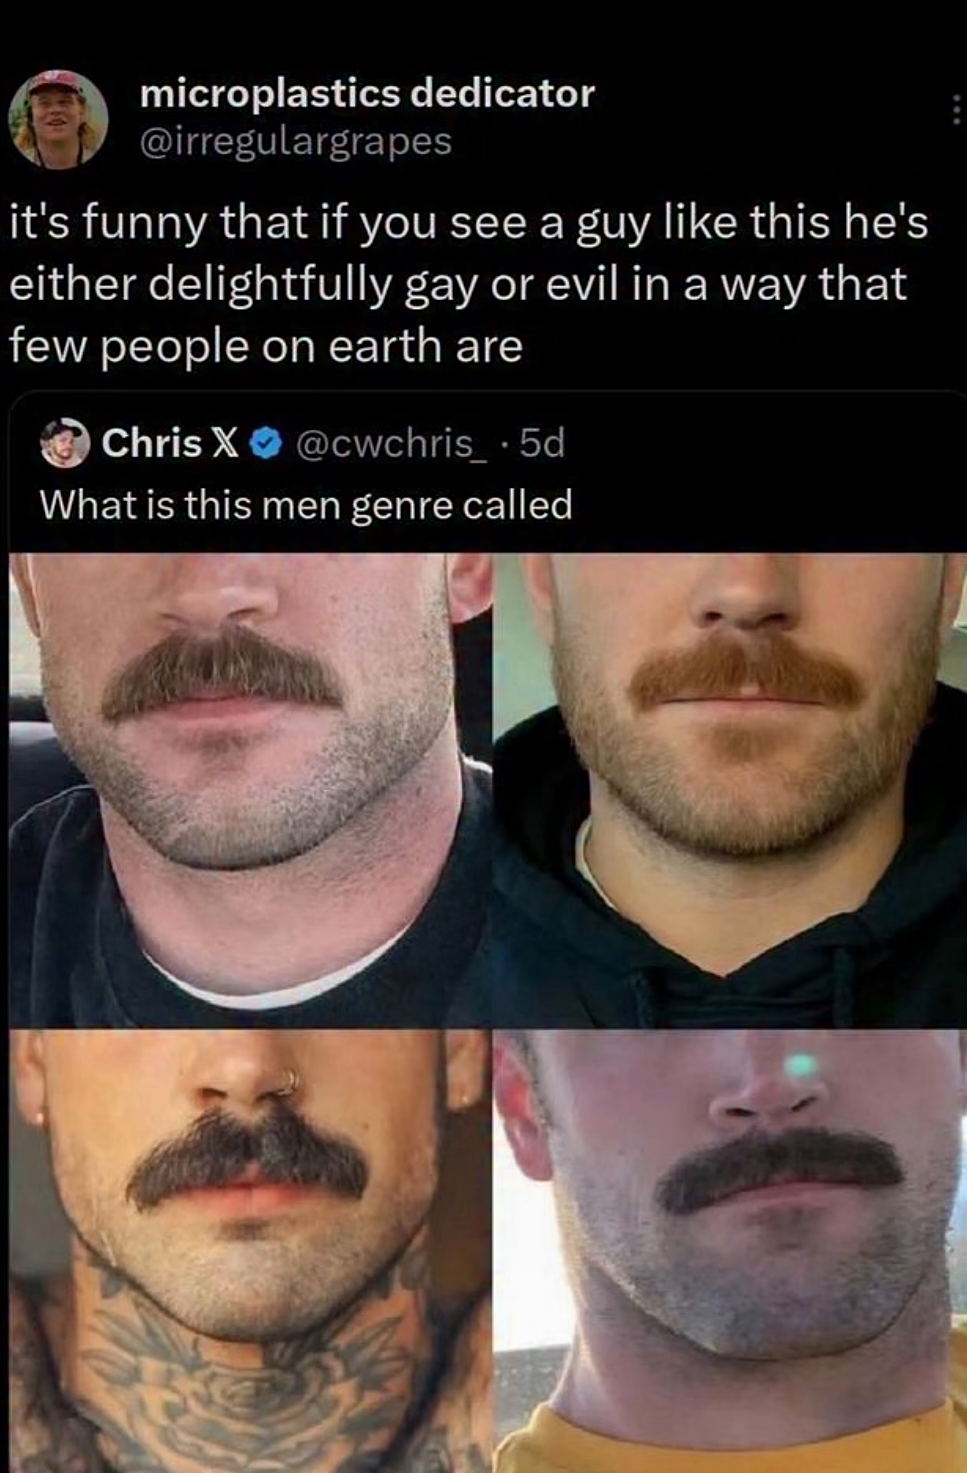Click the nose ring in the tattooed man's photo

coord(289,1082)
